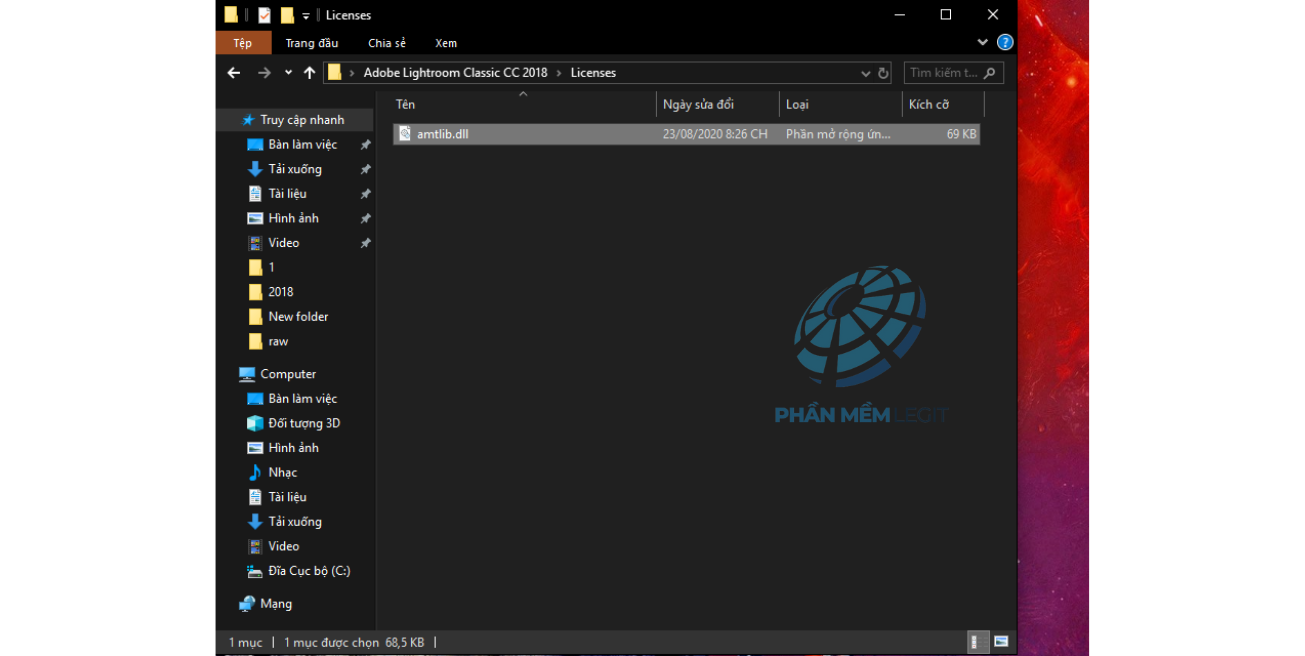Click the Hình ảnh icon under Computer
This screenshot has width=1305, height=656.
tap(255, 448)
